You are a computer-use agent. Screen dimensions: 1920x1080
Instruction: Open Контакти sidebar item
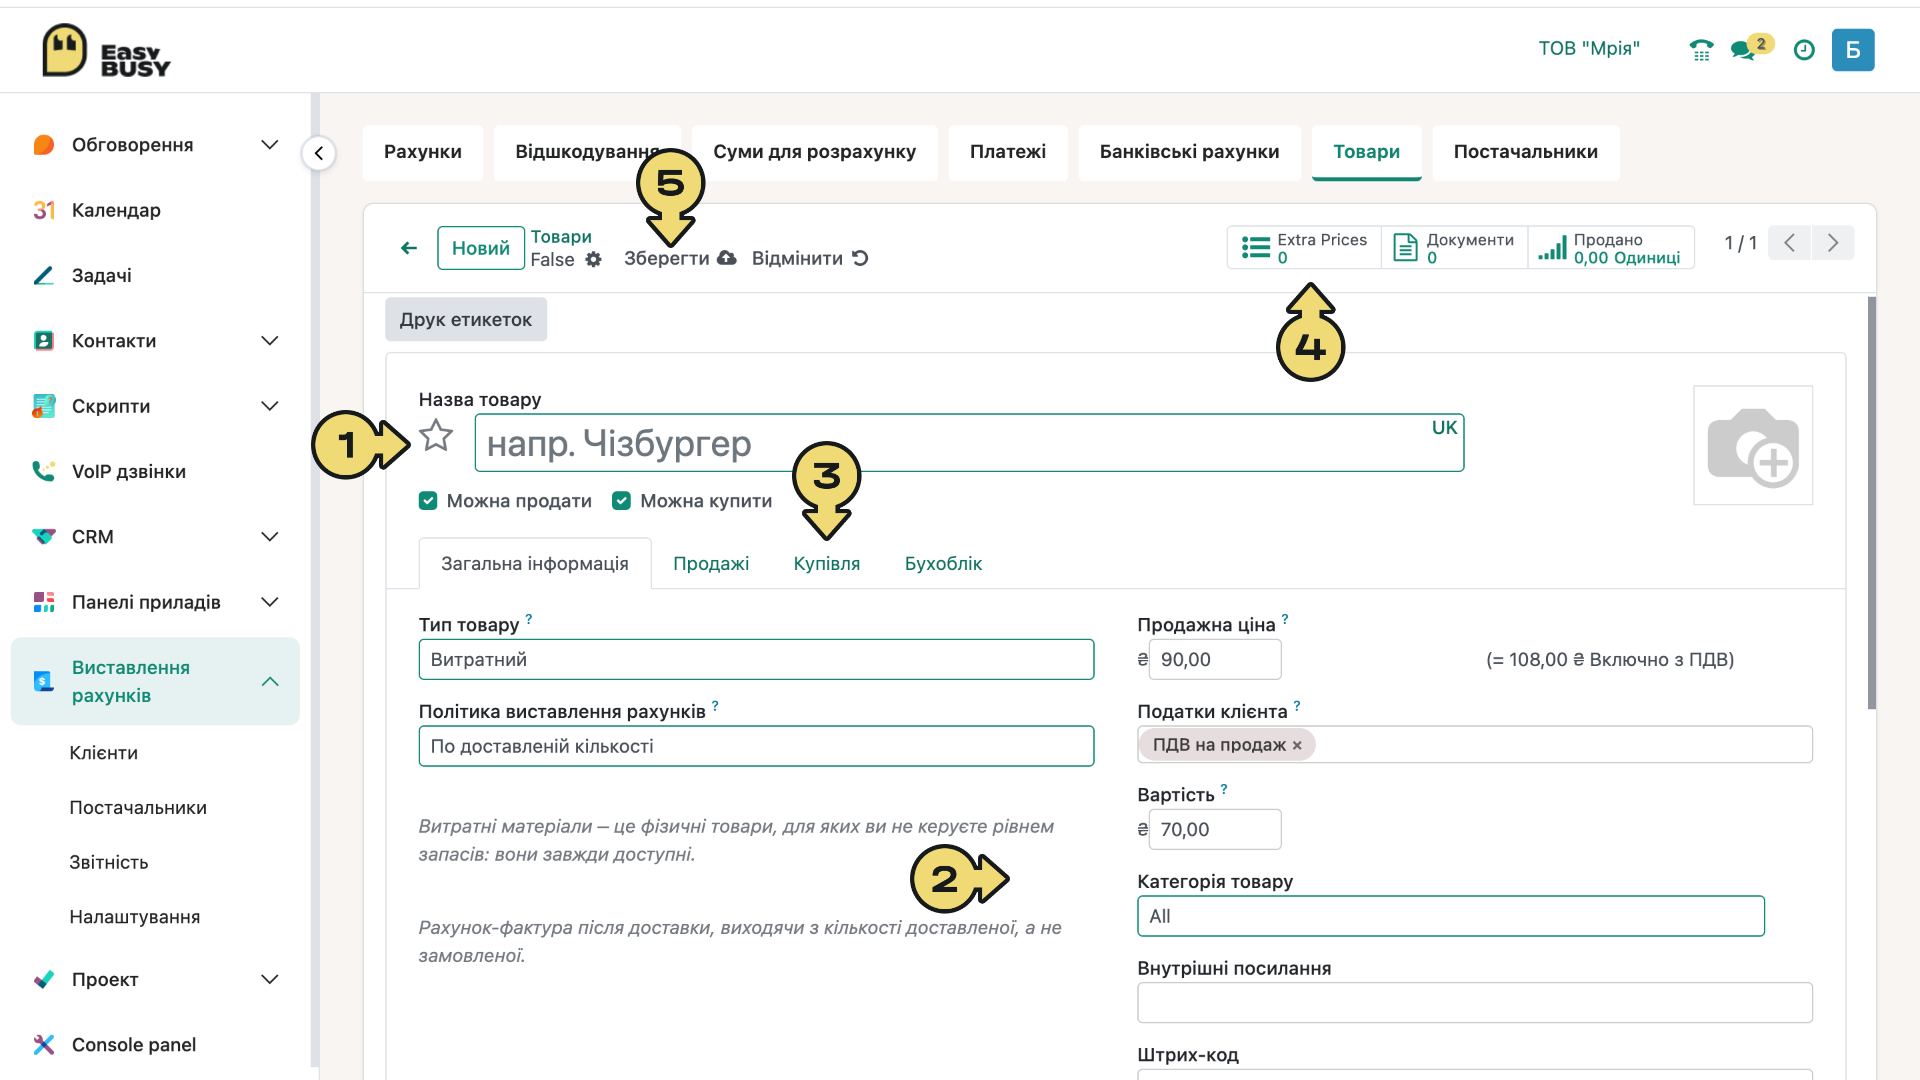[114, 341]
